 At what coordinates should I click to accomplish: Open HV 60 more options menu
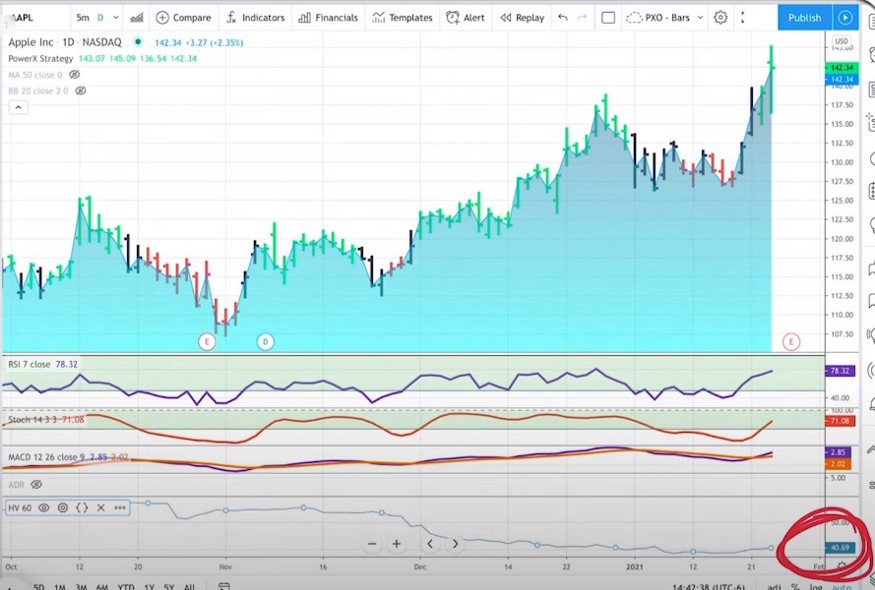(x=120, y=508)
